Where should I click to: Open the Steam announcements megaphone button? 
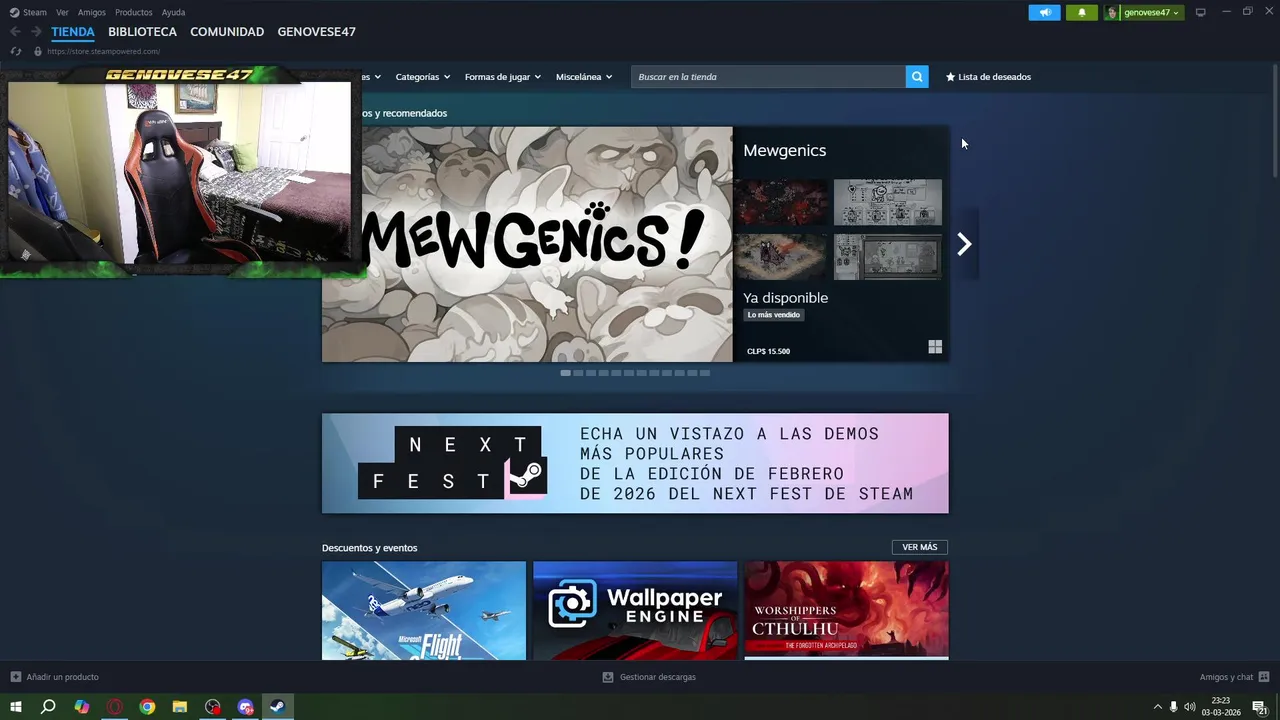1044,13
